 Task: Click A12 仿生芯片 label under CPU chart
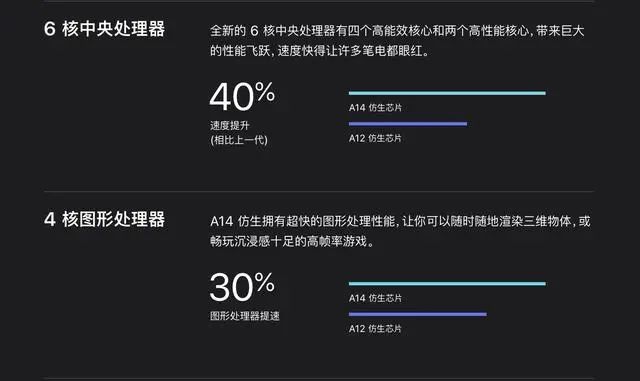(x=375, y=138)
